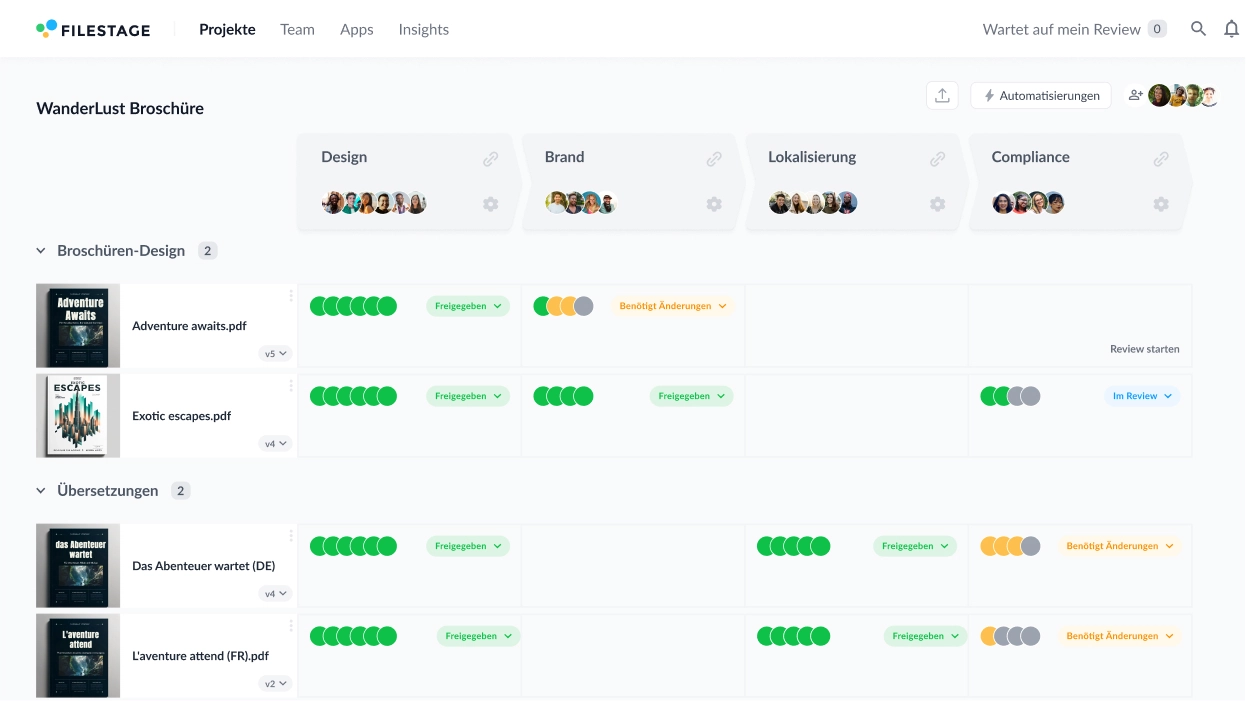Click the Review starten link

(x=1145, y=348)
